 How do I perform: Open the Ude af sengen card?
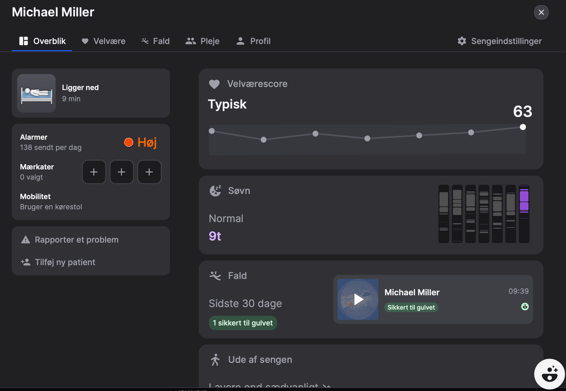tap(371, 366)
